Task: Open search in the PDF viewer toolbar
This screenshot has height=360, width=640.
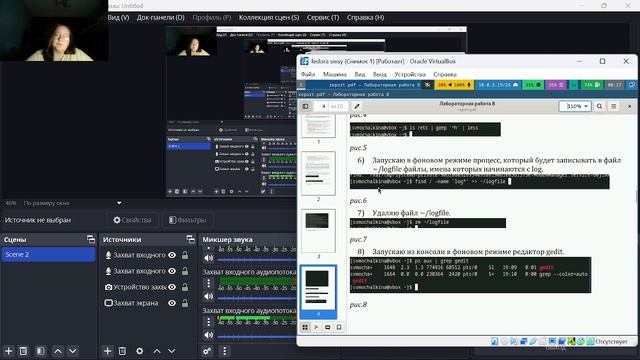Action: (599, 106)
